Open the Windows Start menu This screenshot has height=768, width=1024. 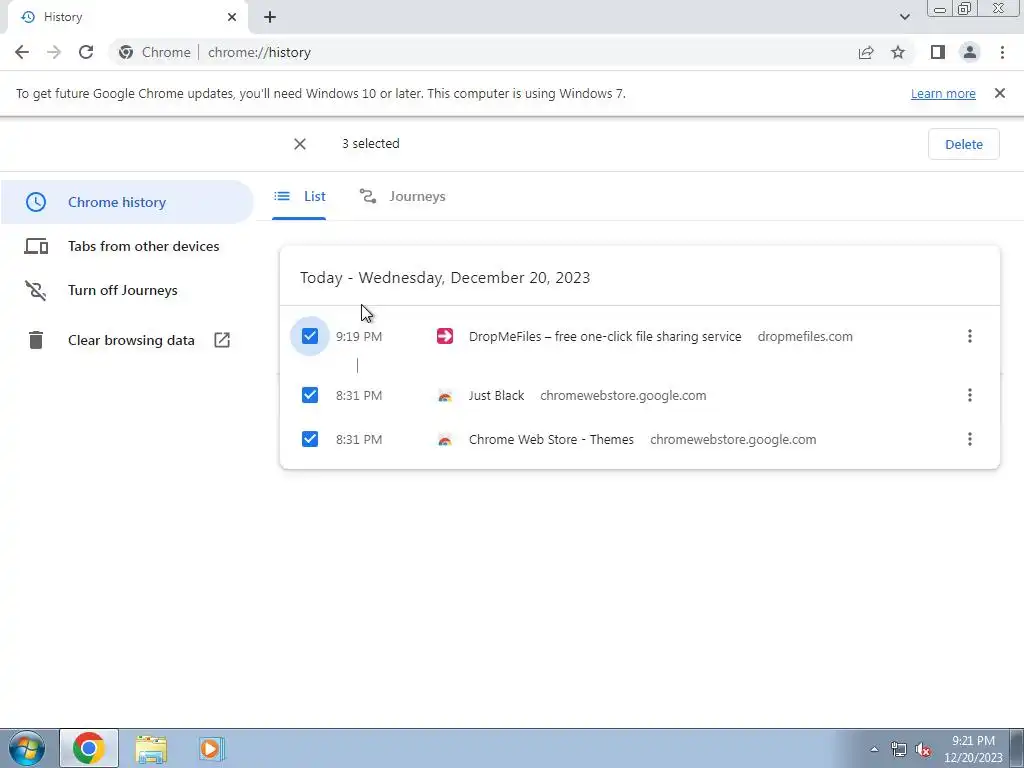tap(26, 748)
